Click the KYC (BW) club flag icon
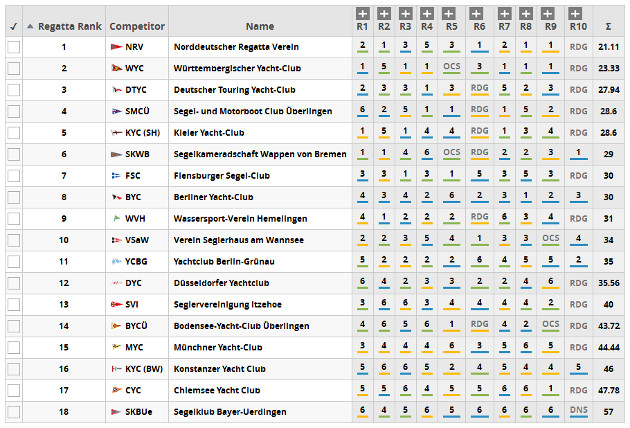 tap(116, 369)
